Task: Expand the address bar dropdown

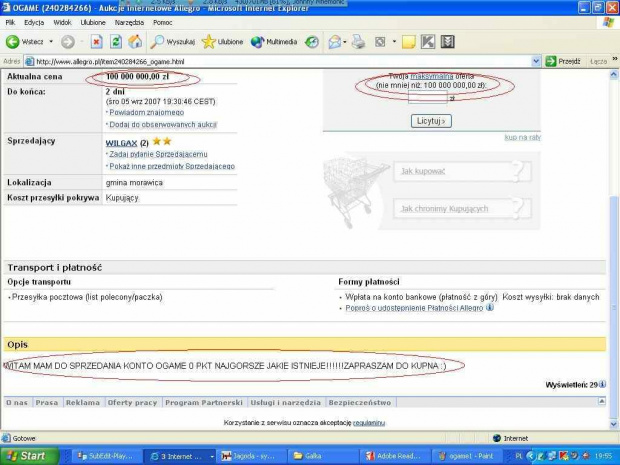Action: click(x=536, y=61)
